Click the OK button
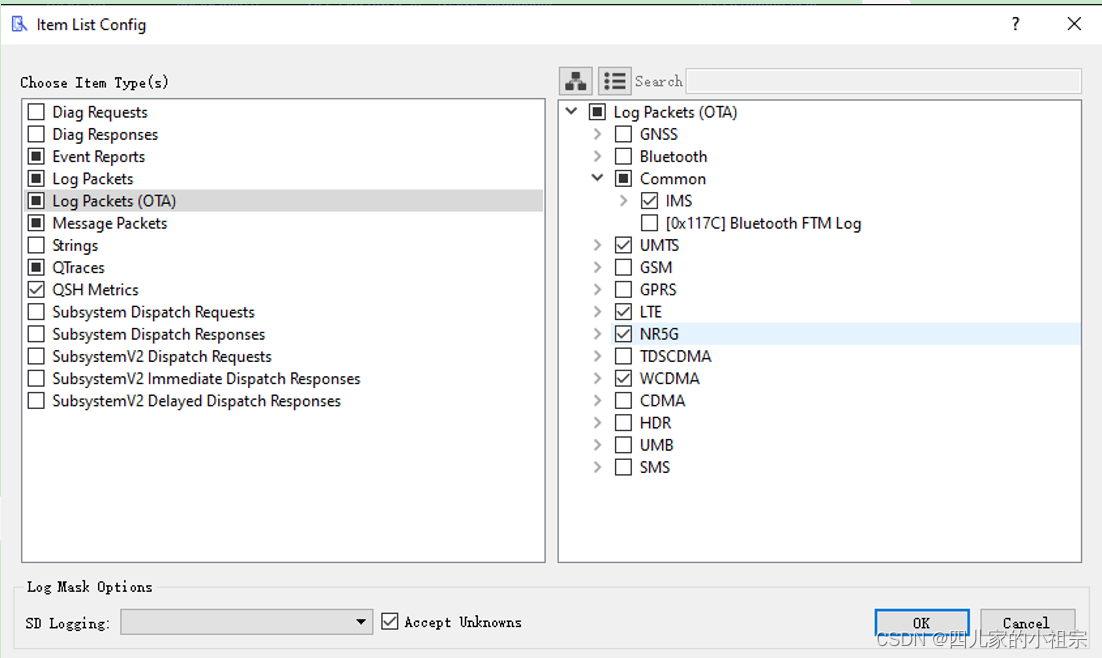 tap(921, 623)
